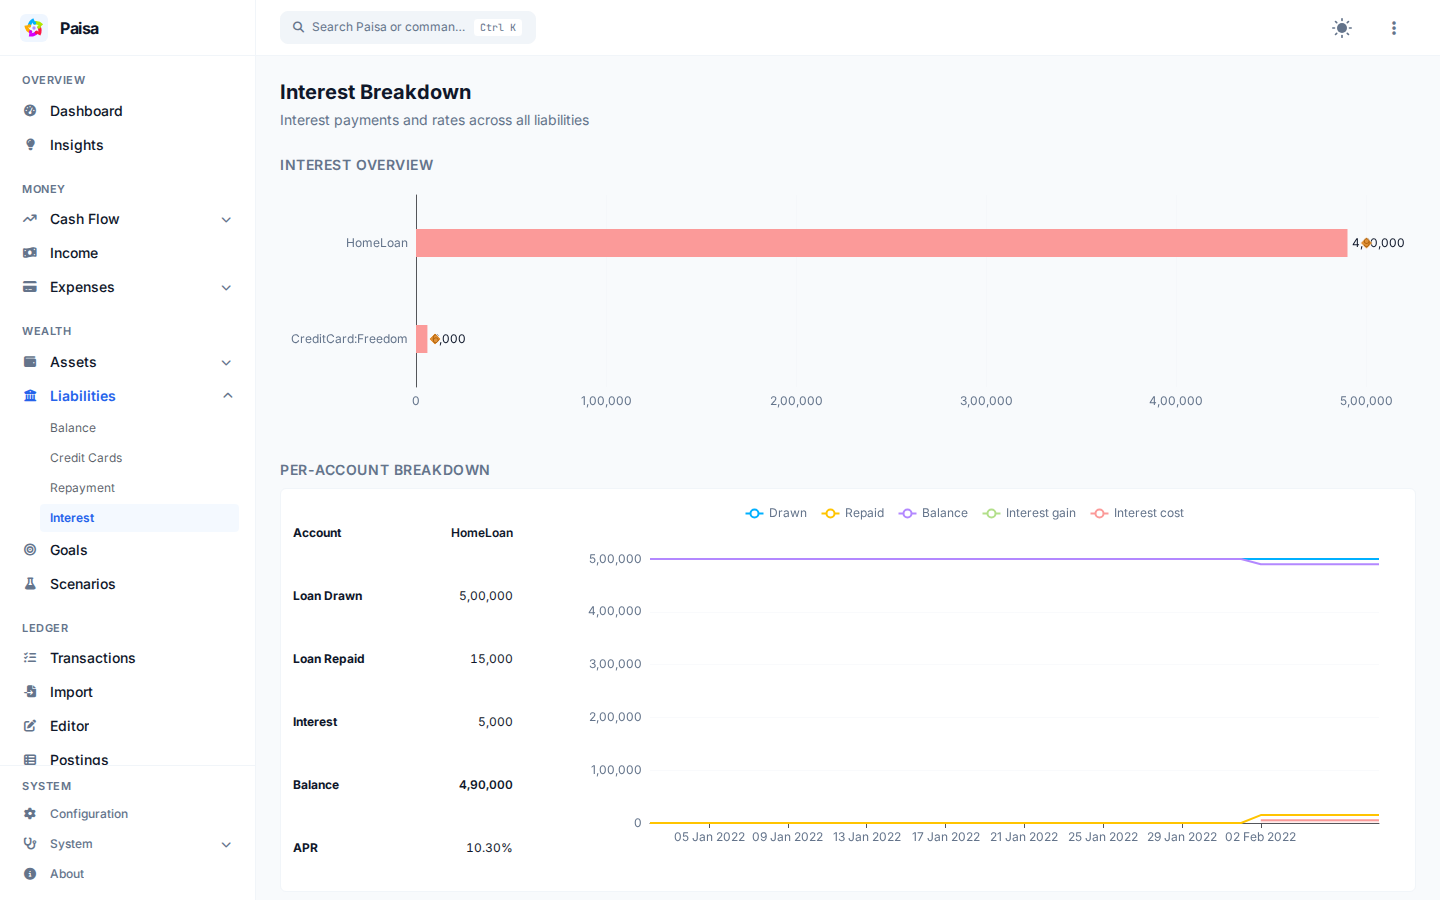Click the HomeLoan interest bar
This screenshot has height=900, width=1440.
882,243
